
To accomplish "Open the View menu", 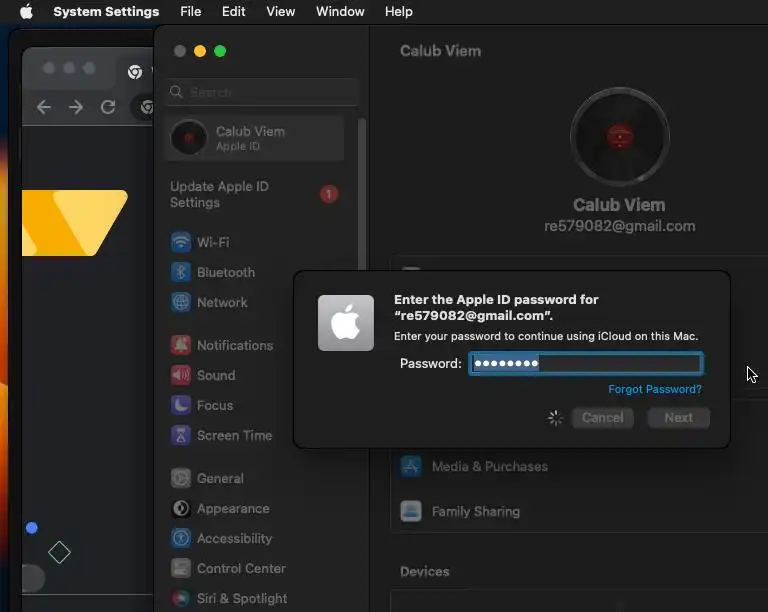I will (281, 11).
